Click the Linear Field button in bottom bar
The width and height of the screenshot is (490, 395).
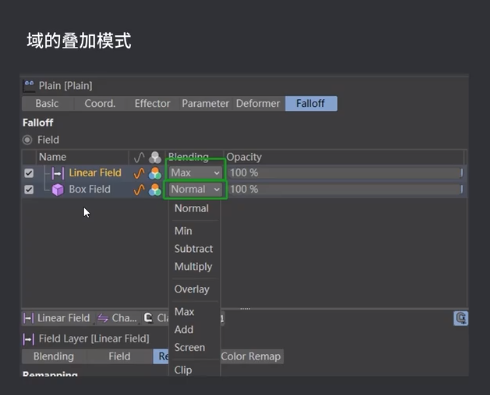[x=57, y=318]
